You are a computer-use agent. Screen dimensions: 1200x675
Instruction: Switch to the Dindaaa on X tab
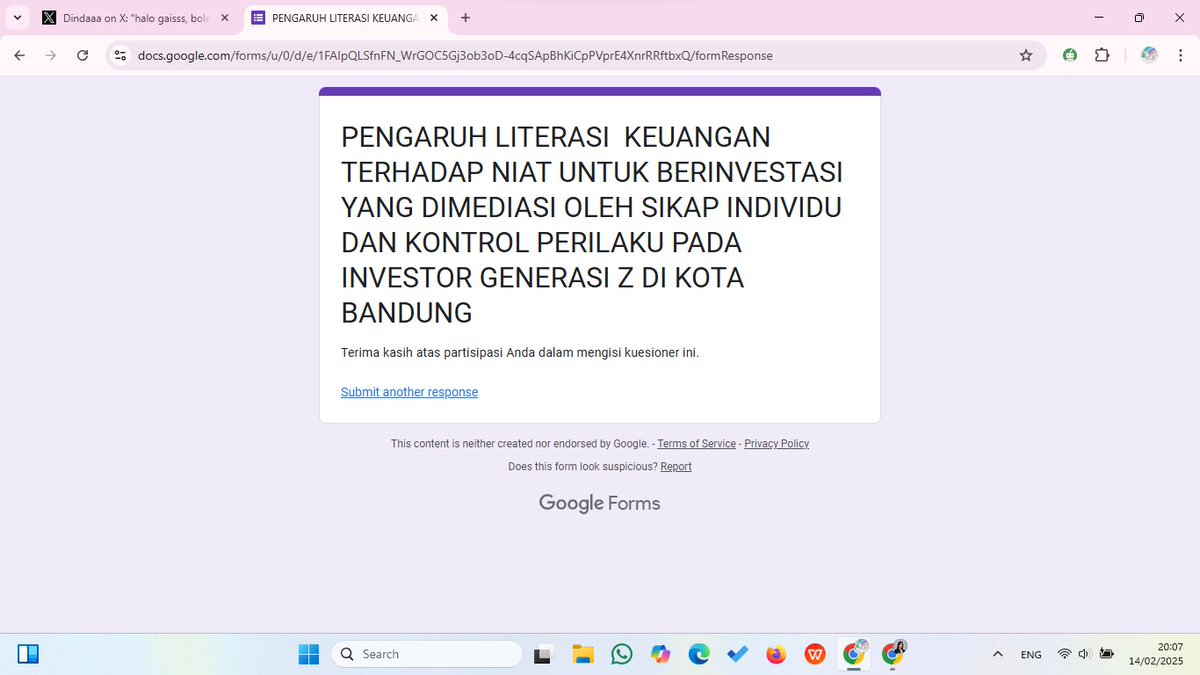136,18
